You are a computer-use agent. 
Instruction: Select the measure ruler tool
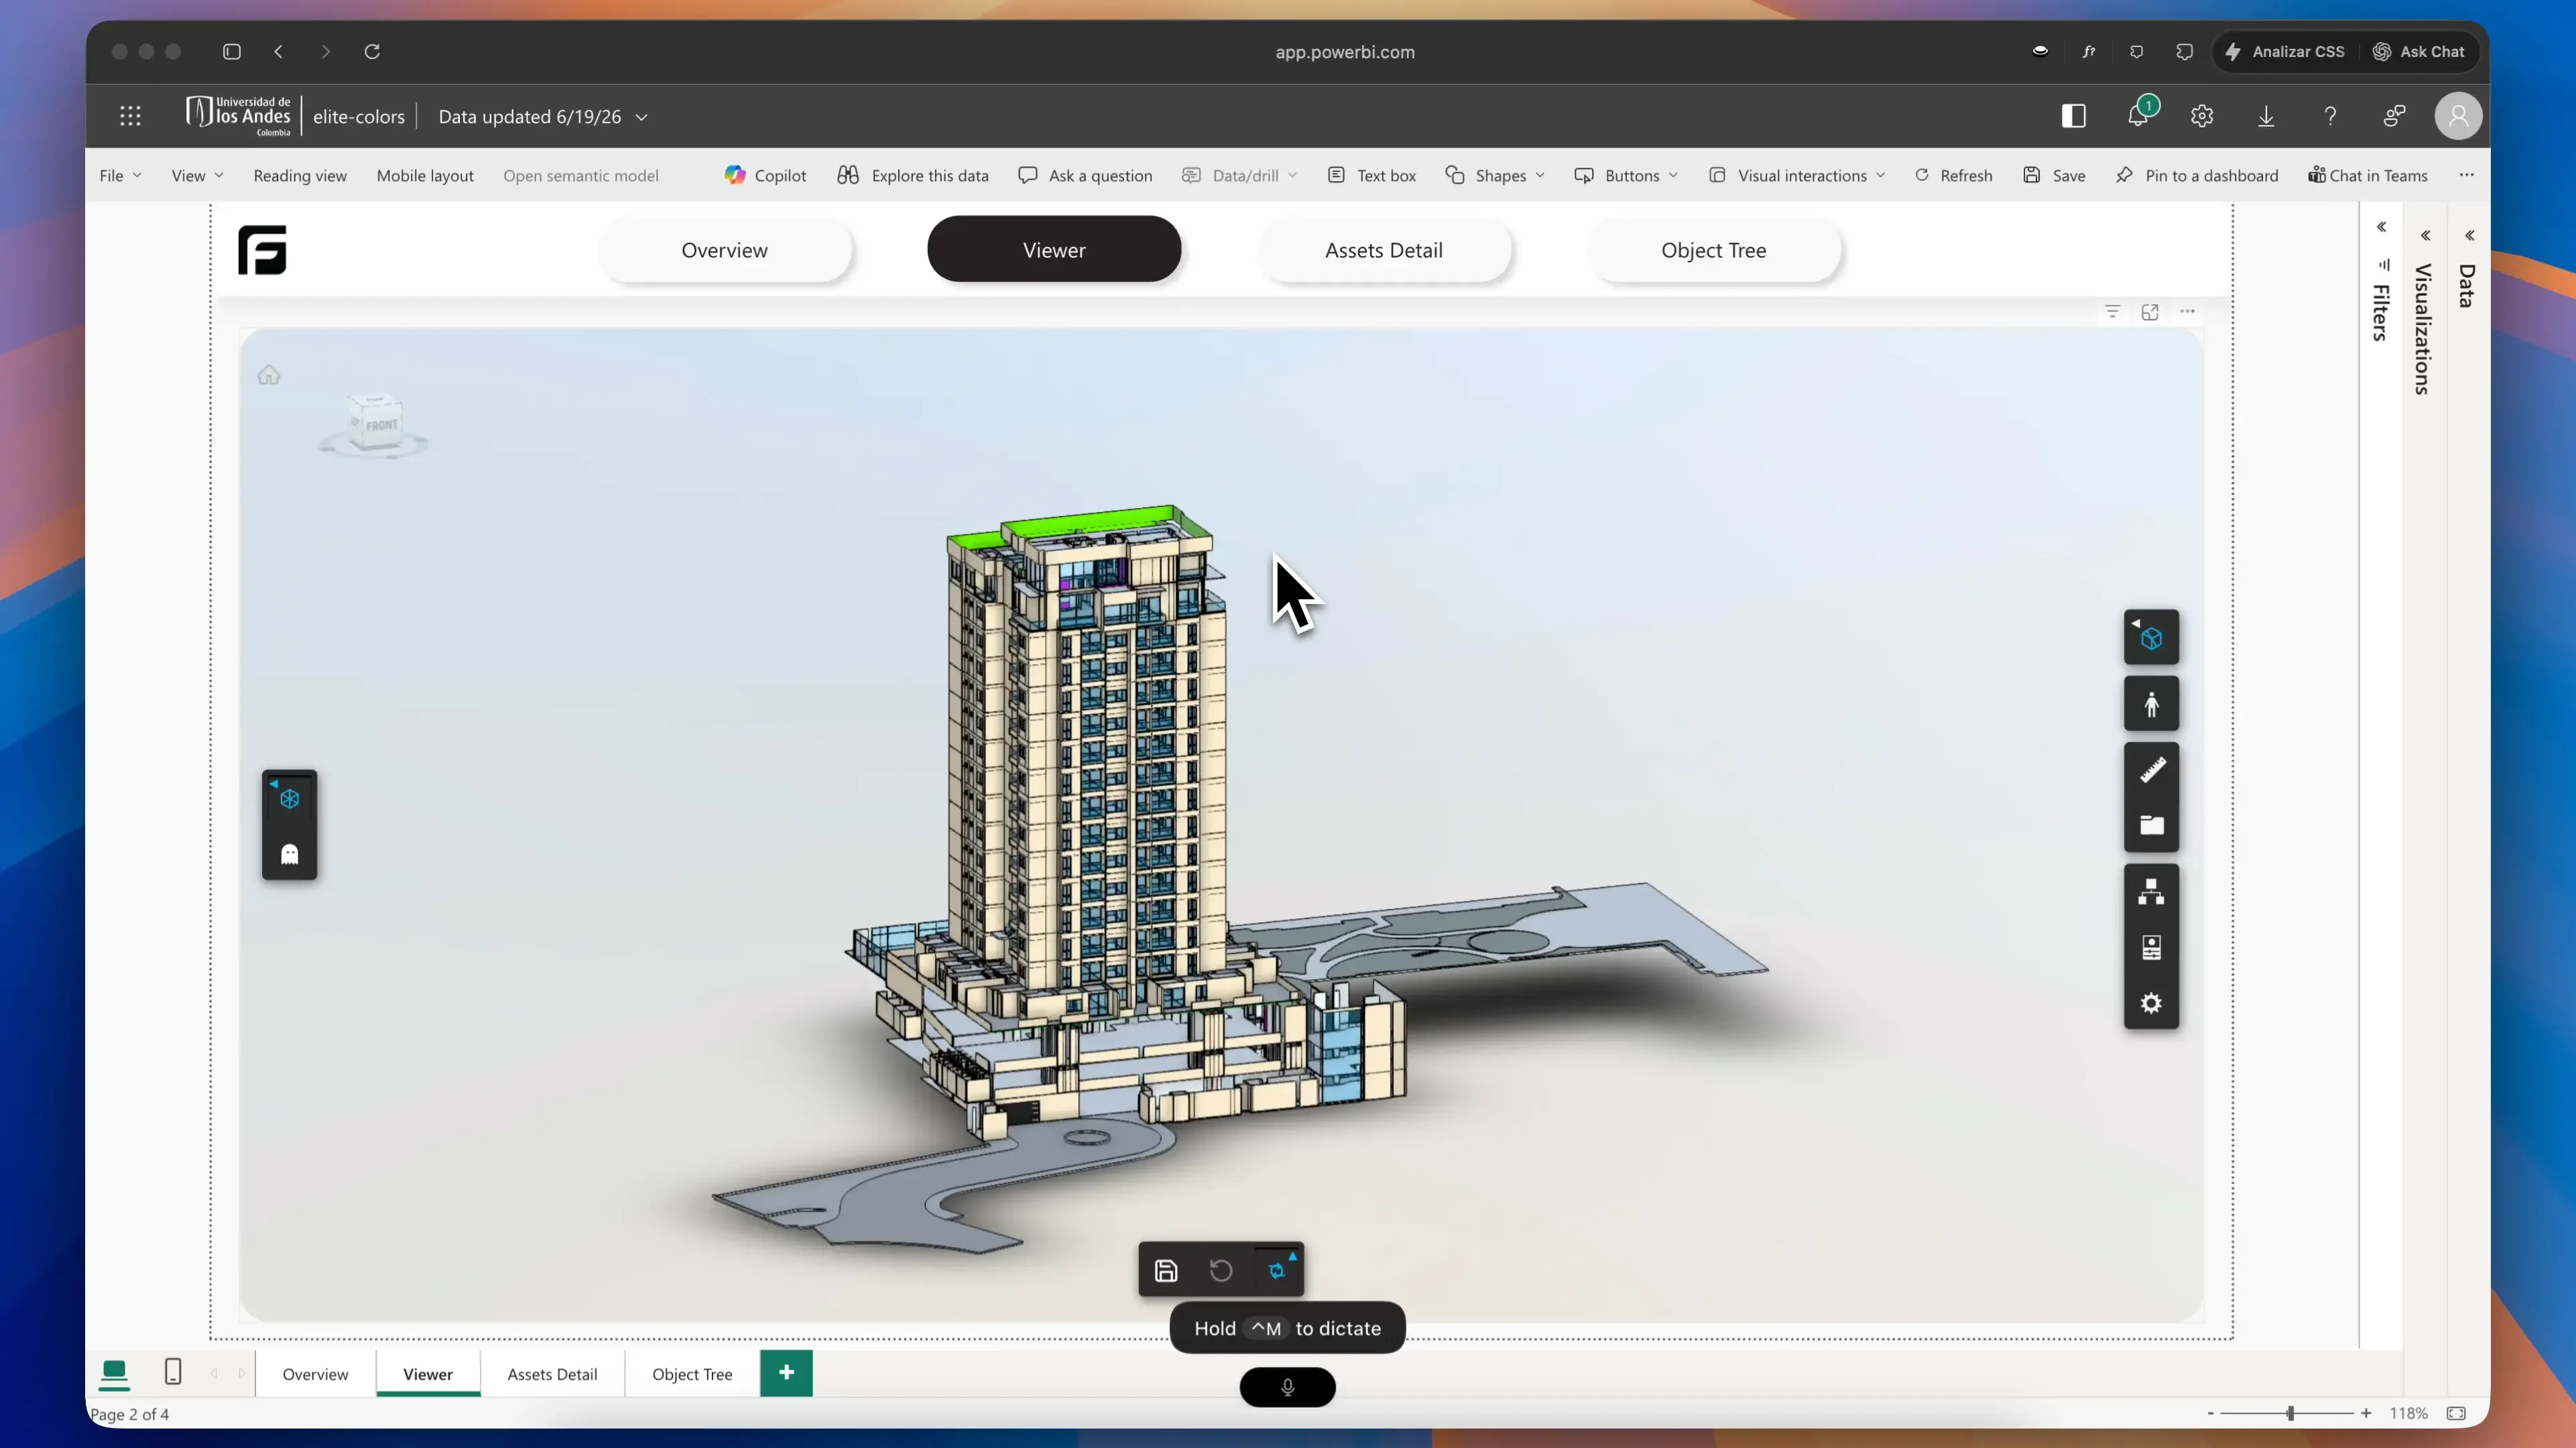tap(2152, 771)
